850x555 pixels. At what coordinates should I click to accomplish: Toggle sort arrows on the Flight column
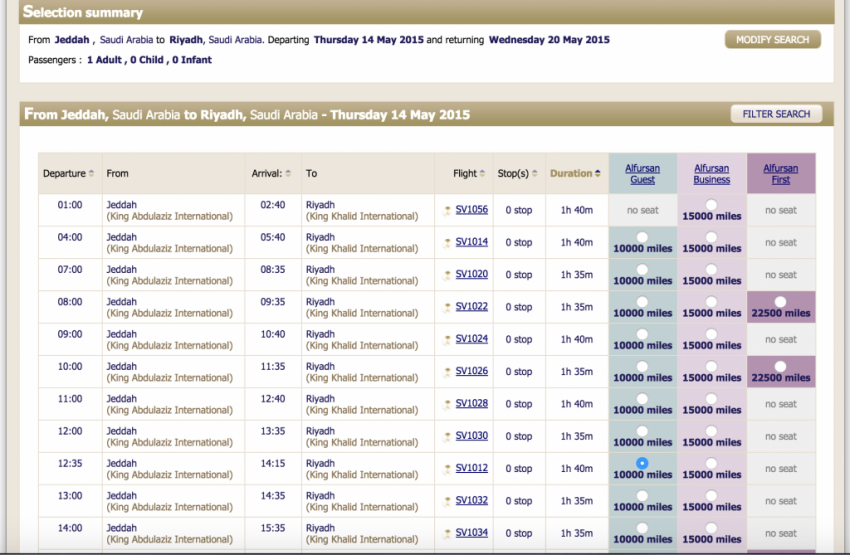point(483,174)
